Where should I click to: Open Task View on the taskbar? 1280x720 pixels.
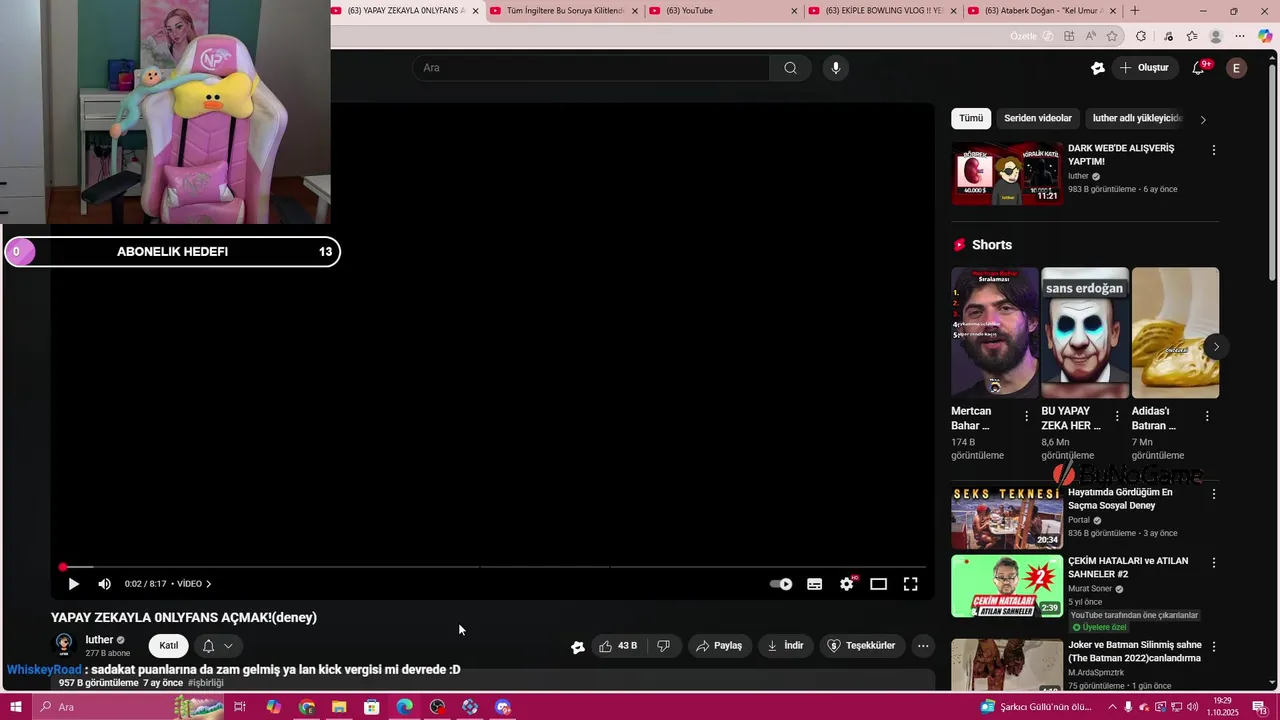coord(240,707)
